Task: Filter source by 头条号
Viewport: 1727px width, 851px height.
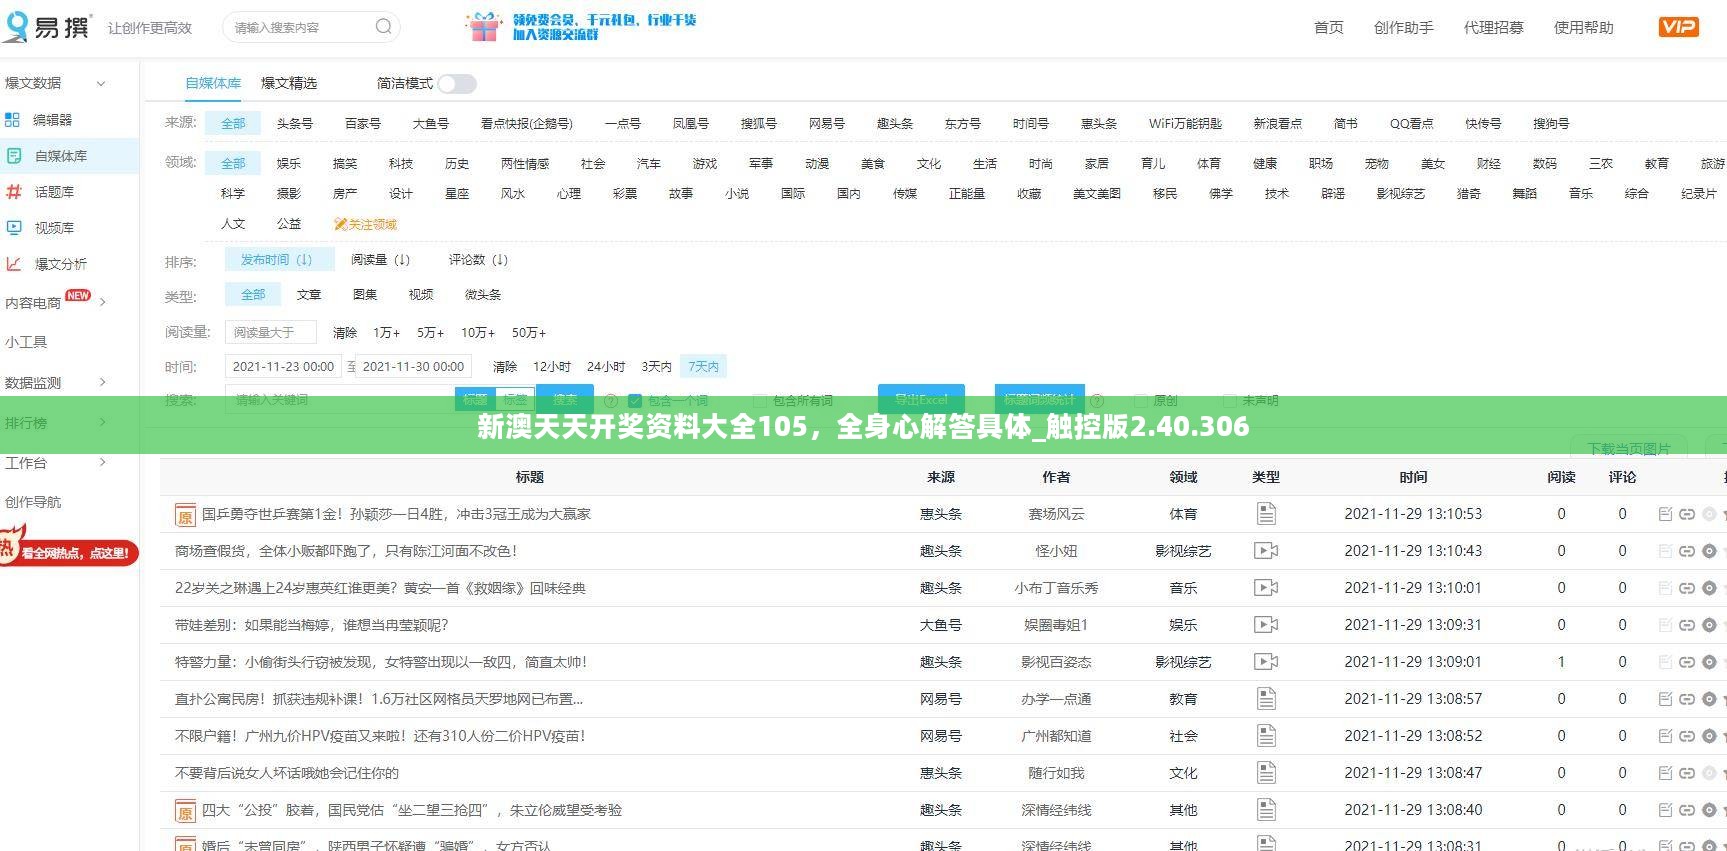Action: (x=295, y=124)
